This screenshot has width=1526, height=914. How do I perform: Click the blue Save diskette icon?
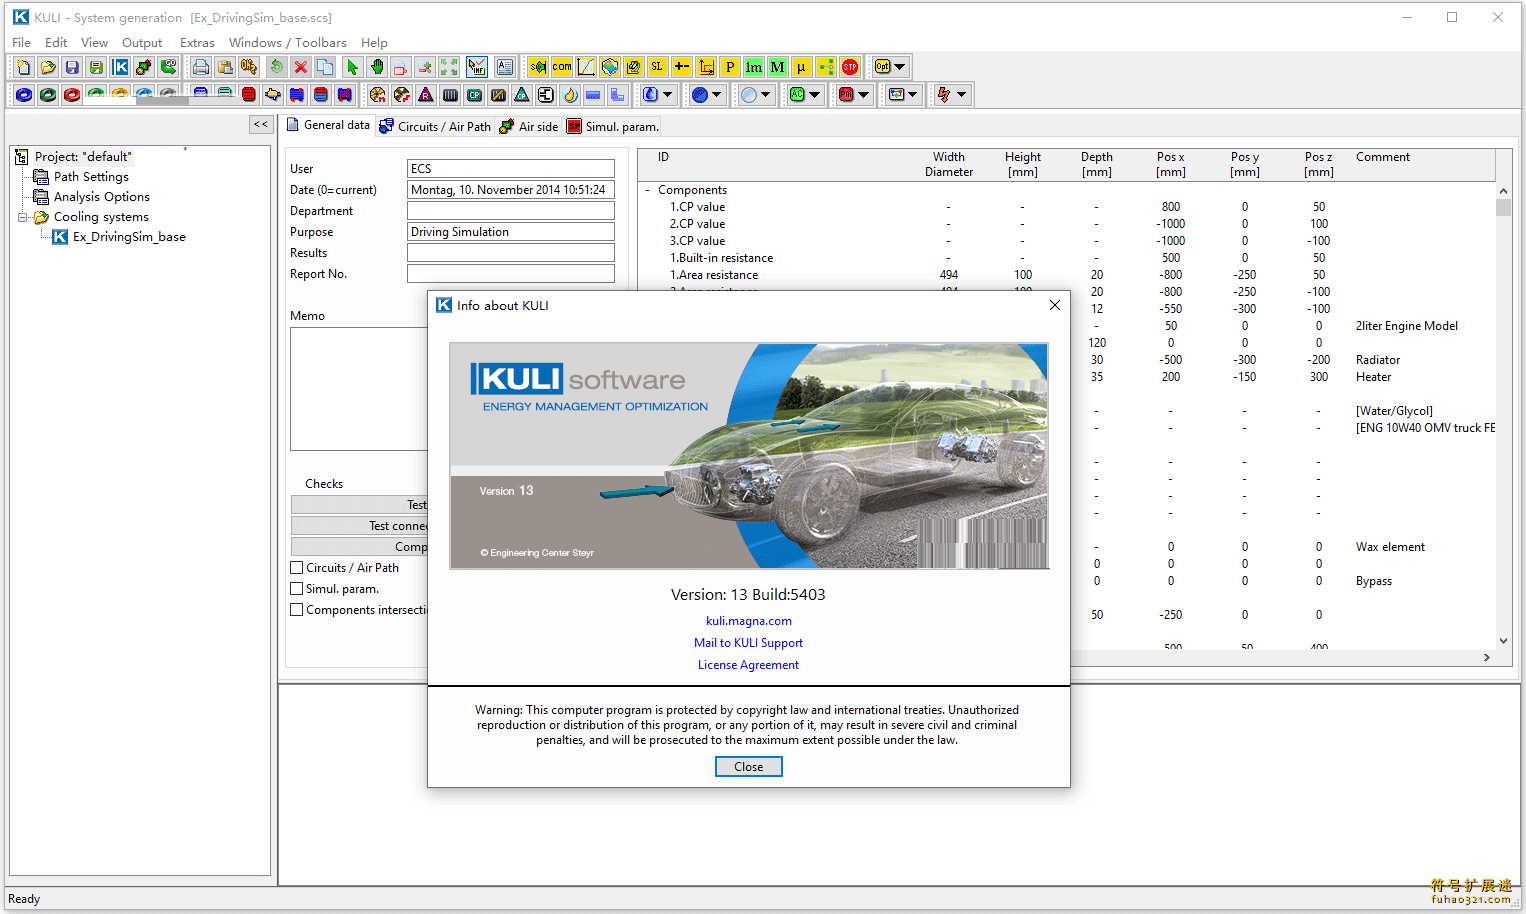tap(72, 67)
